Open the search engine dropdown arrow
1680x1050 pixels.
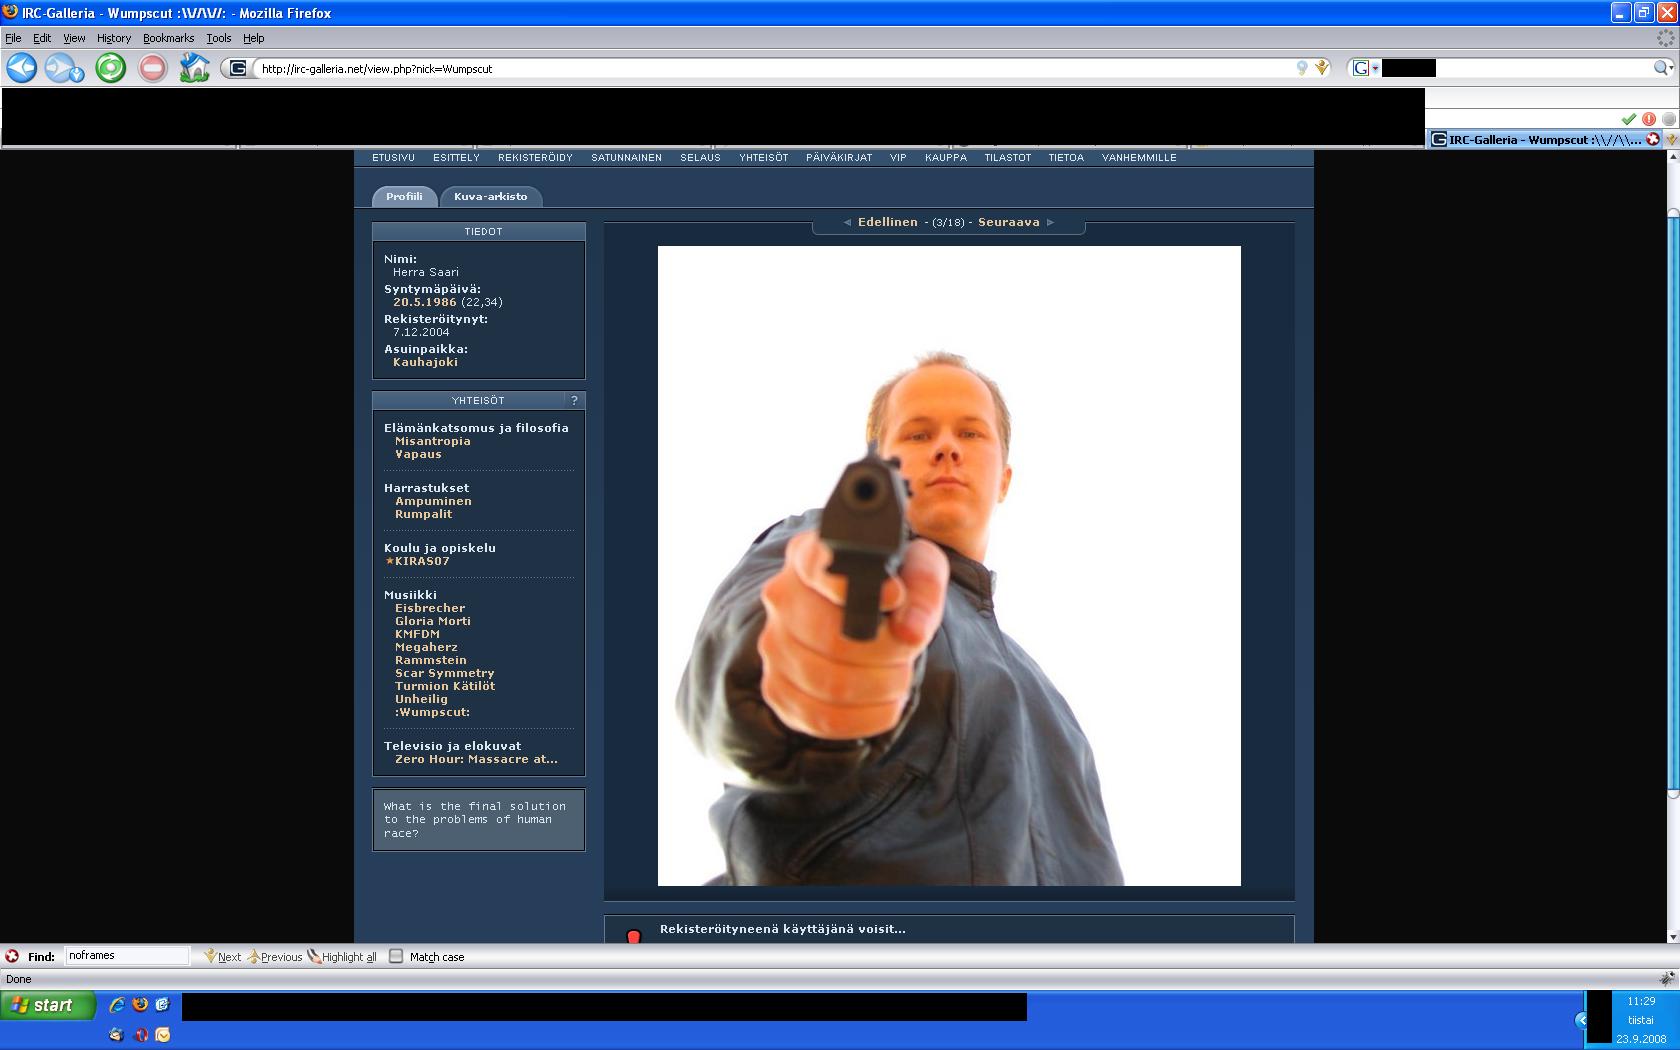tap(1375, 68)
